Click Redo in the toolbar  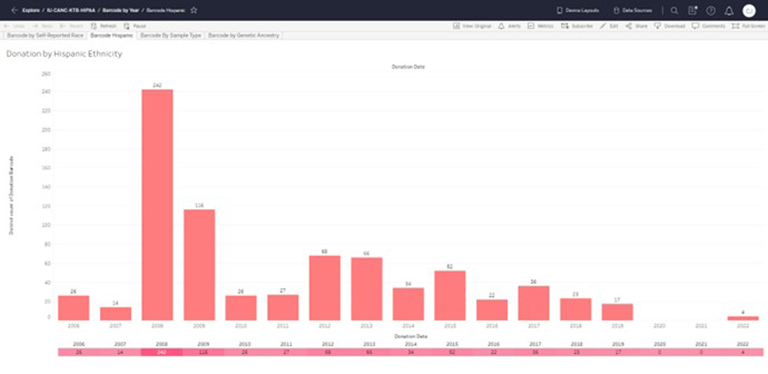tap(42, 26)
